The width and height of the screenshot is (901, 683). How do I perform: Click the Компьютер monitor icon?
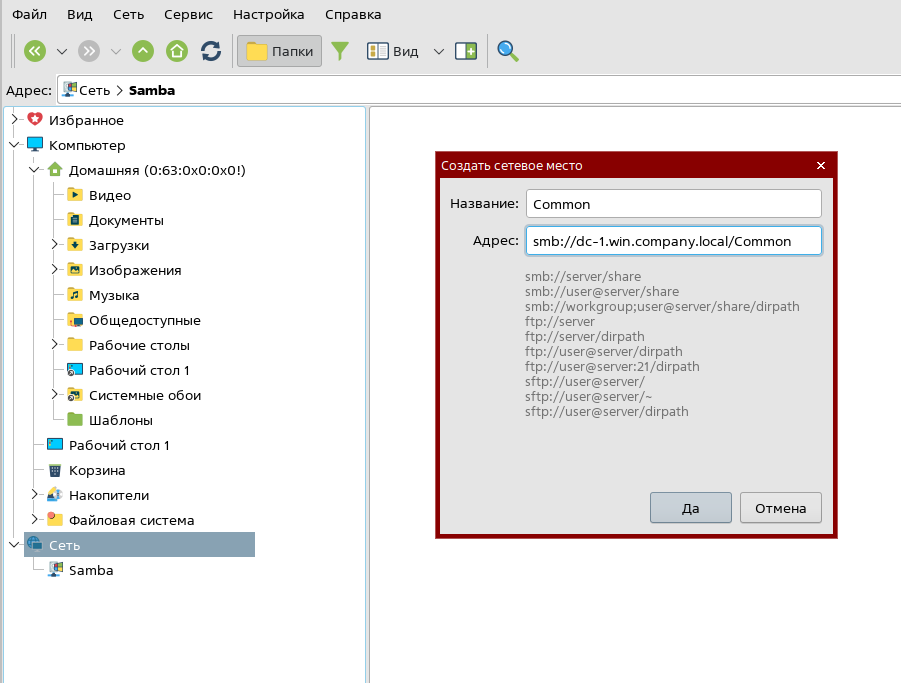[35, 145]
